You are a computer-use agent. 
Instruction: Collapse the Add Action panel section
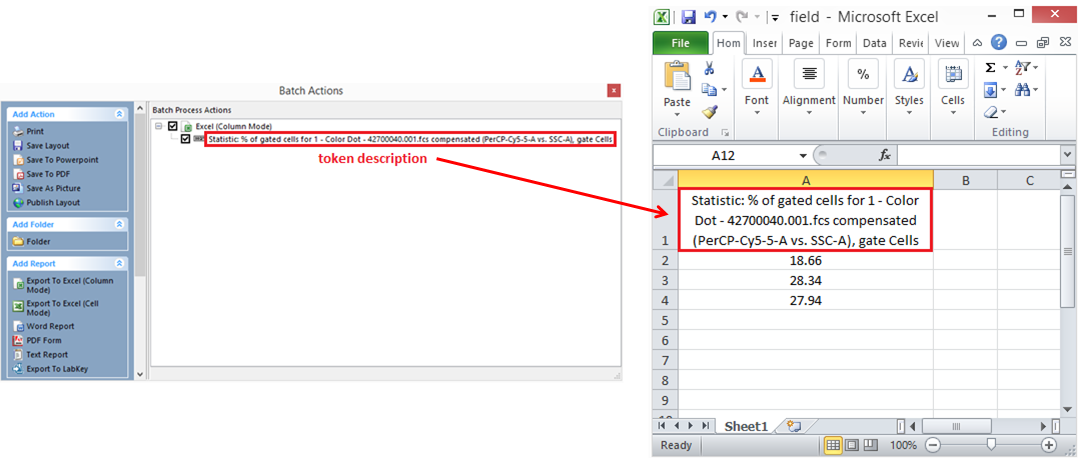pyautogui.click(x=120, y=114)
